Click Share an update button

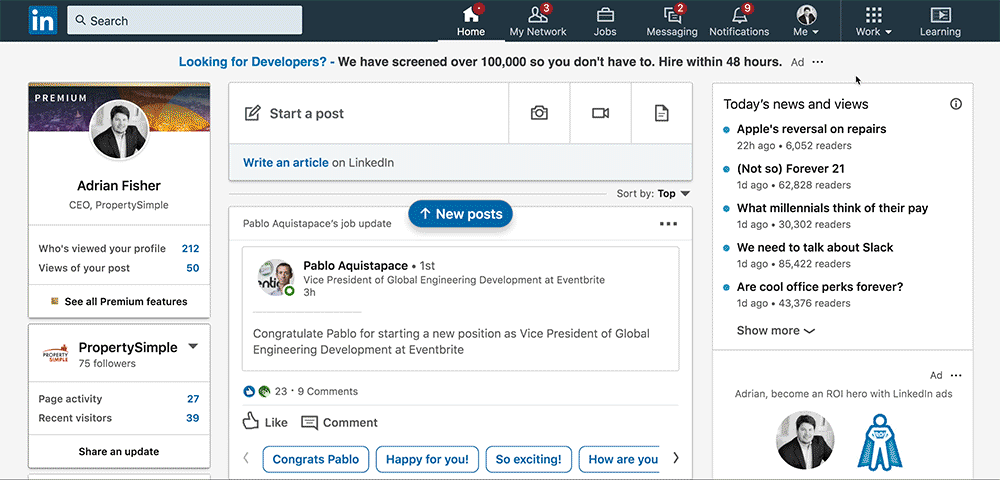(x=119, y=451)
